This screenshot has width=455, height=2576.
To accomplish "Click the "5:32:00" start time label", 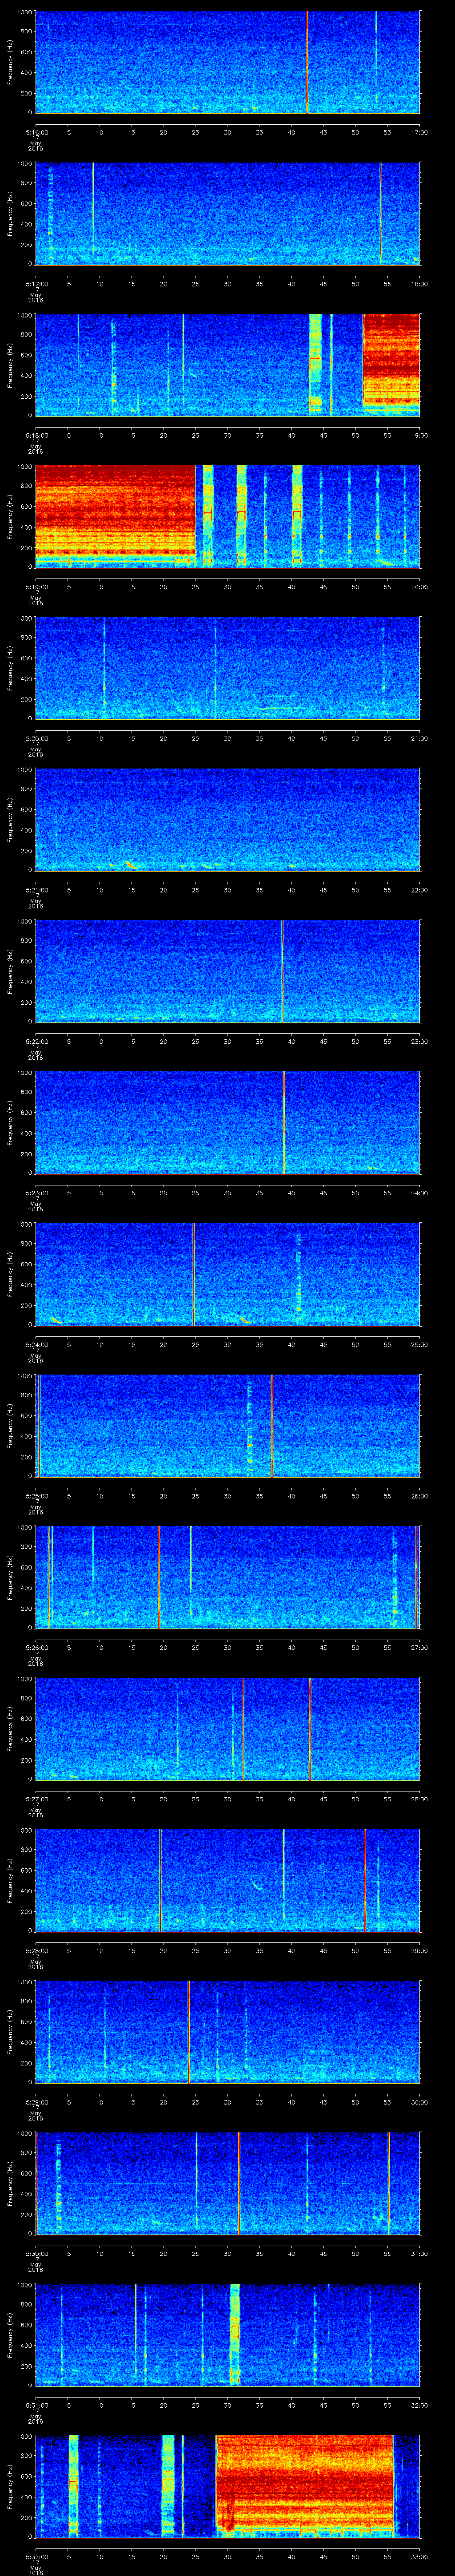I will [x=37, y=2558].
